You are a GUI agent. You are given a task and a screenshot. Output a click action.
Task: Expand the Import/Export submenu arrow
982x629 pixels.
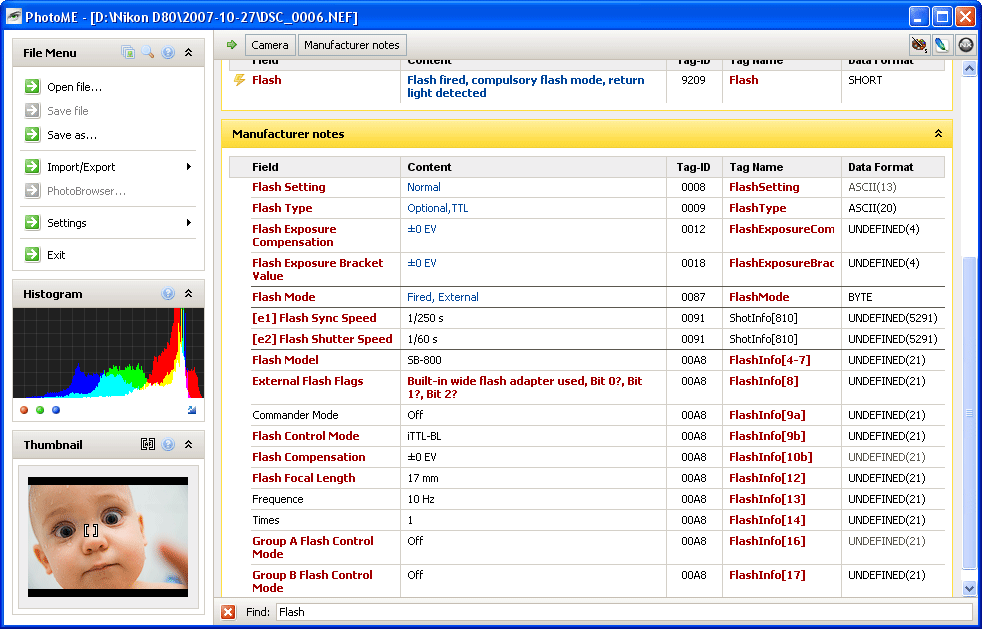[x=189, y=167]
